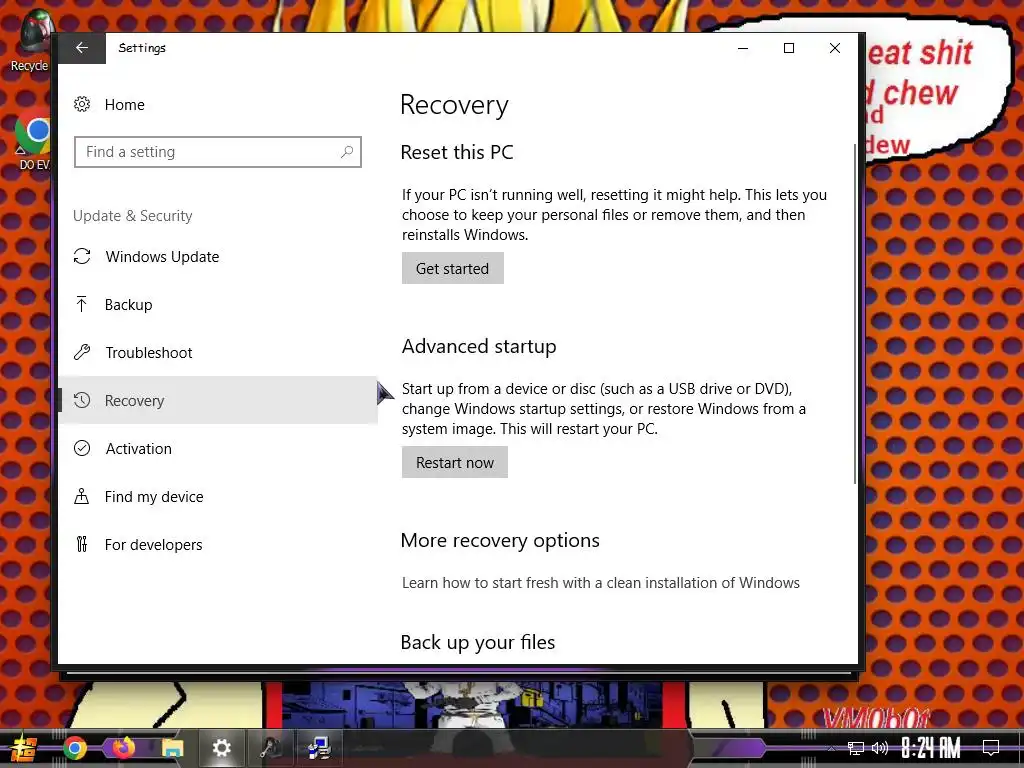This screenshot has width=1024, height=768.
Task: Click the Settings window vertical scrollbar
Action: [854, 313]
